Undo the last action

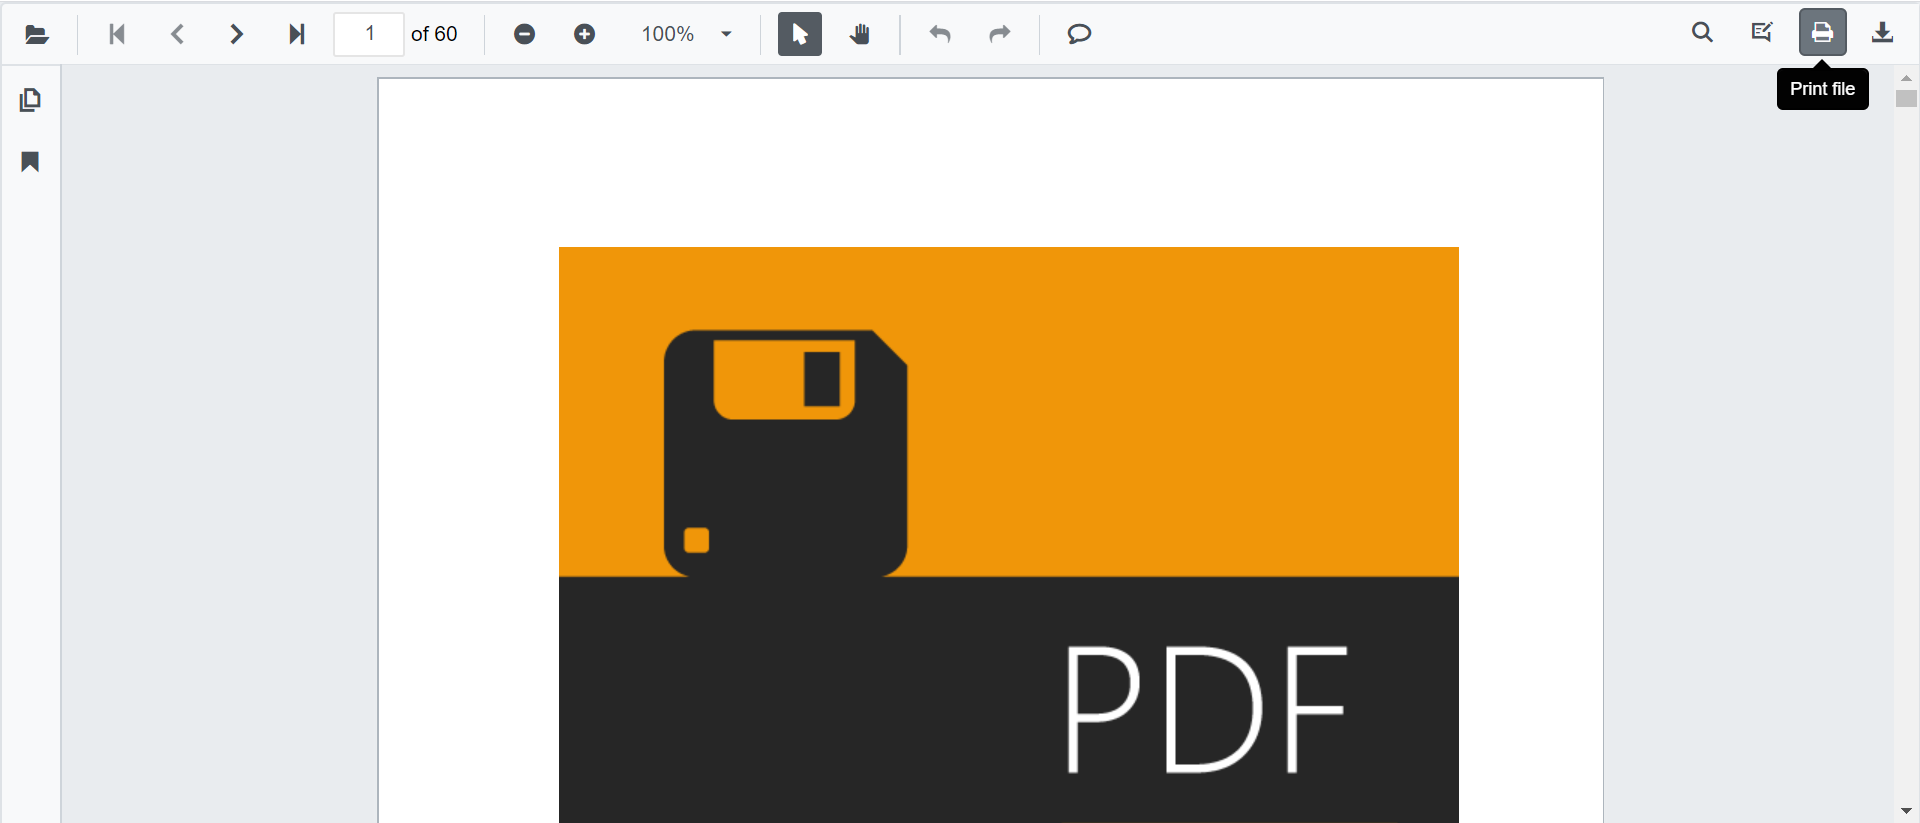(x=939, y=34)
